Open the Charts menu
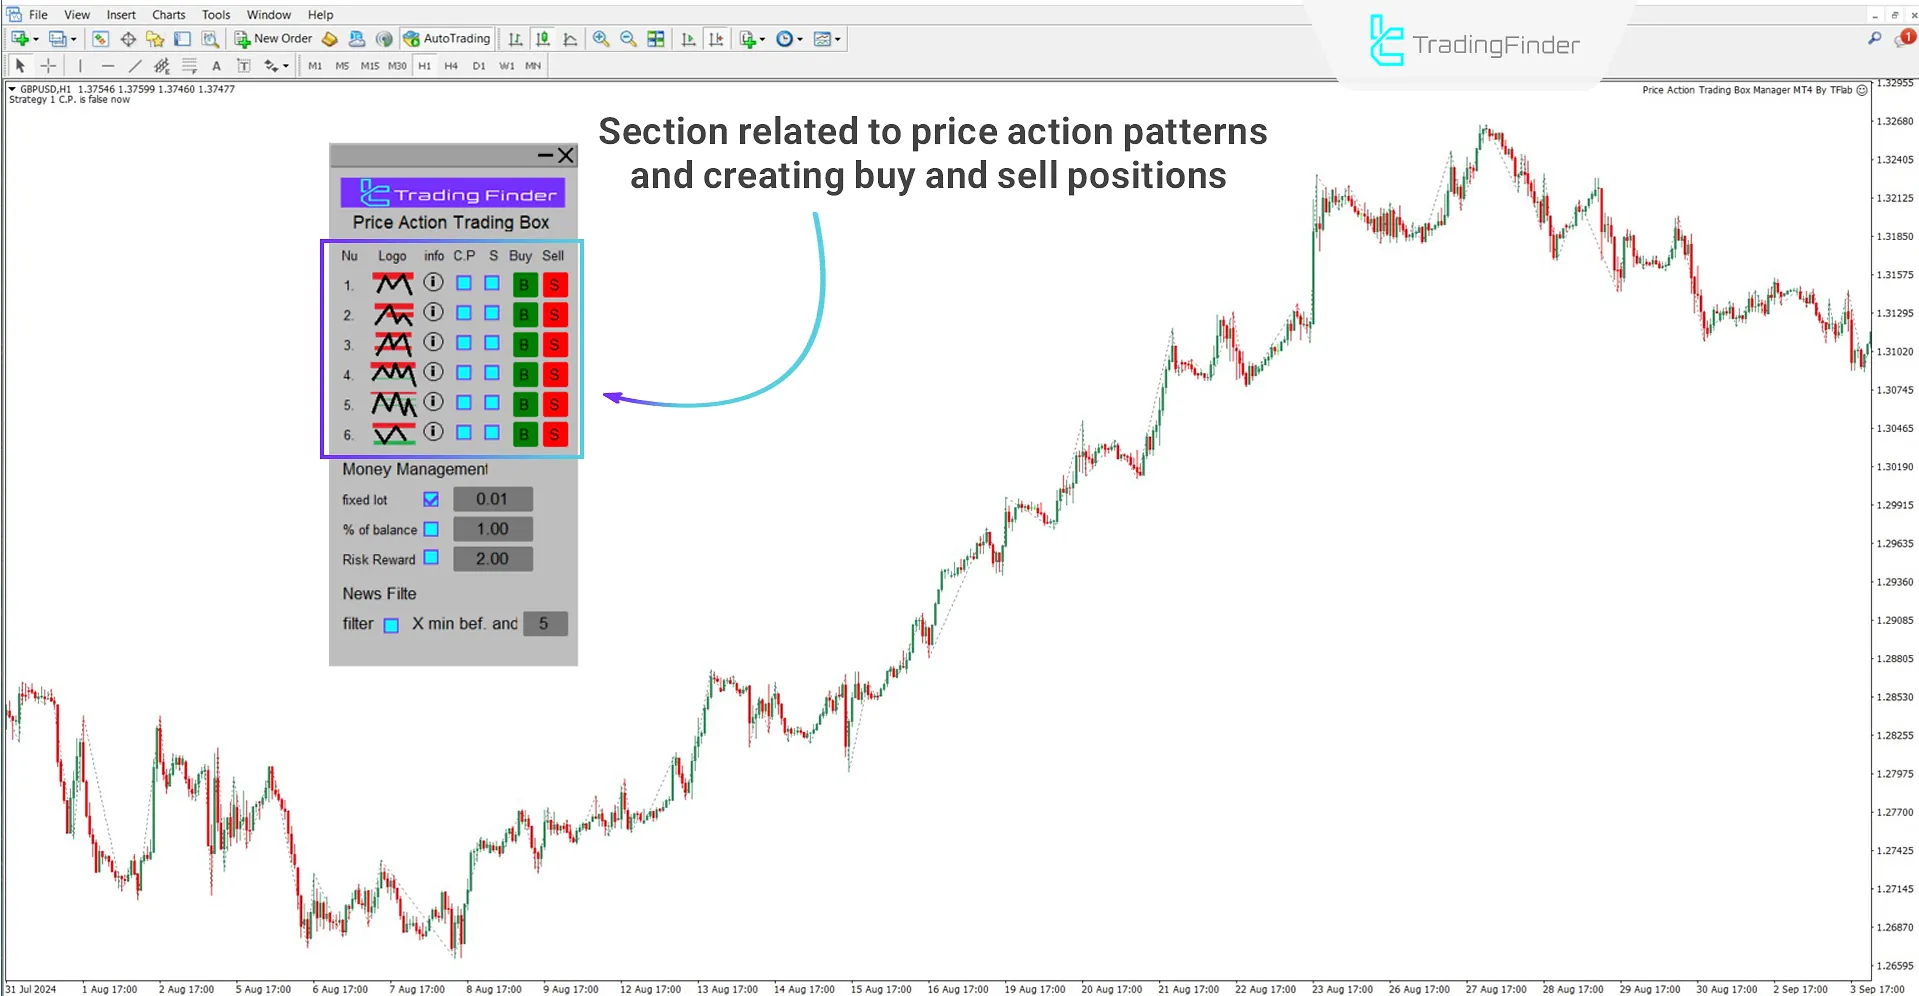This screenshot has width=1919, height=996. pos(167,14)
